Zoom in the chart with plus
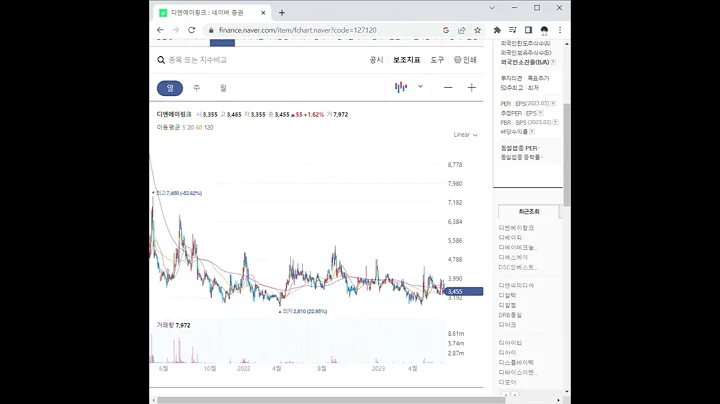720x404 pixels. pyautogui.click(x=472, y=87)
